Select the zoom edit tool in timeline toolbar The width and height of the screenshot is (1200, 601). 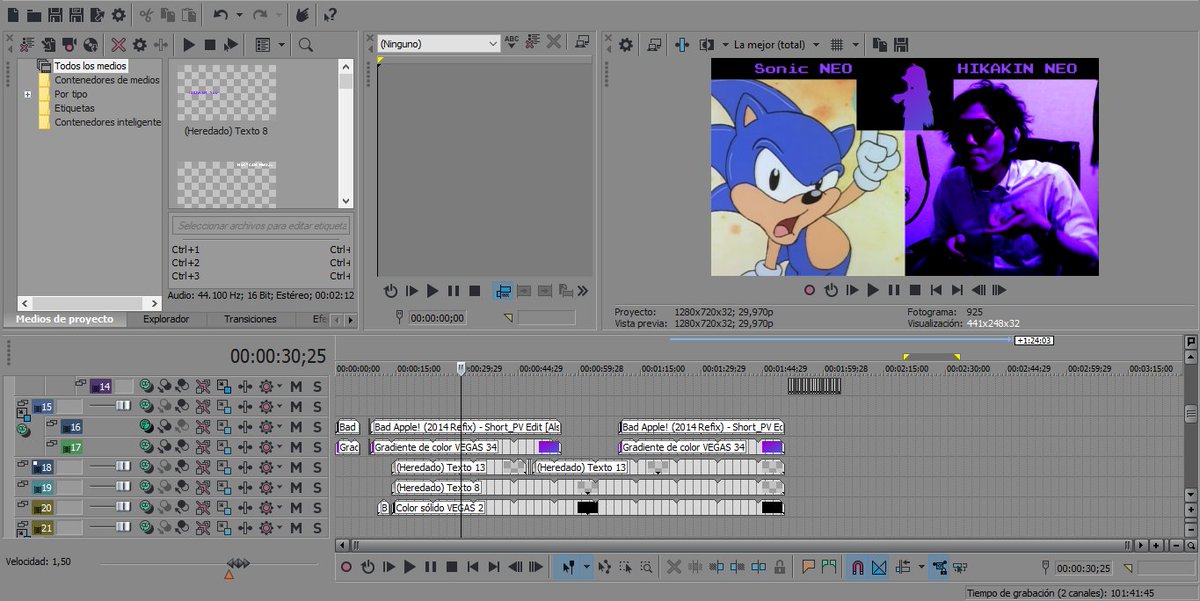[x=646, y=567]
